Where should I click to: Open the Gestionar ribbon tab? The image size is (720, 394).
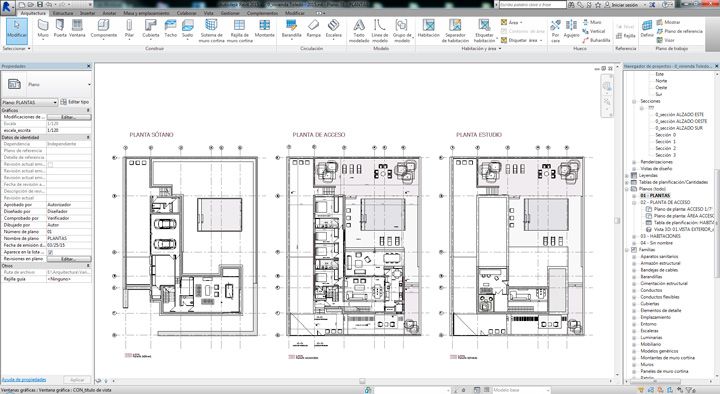(x=230, y=13)
